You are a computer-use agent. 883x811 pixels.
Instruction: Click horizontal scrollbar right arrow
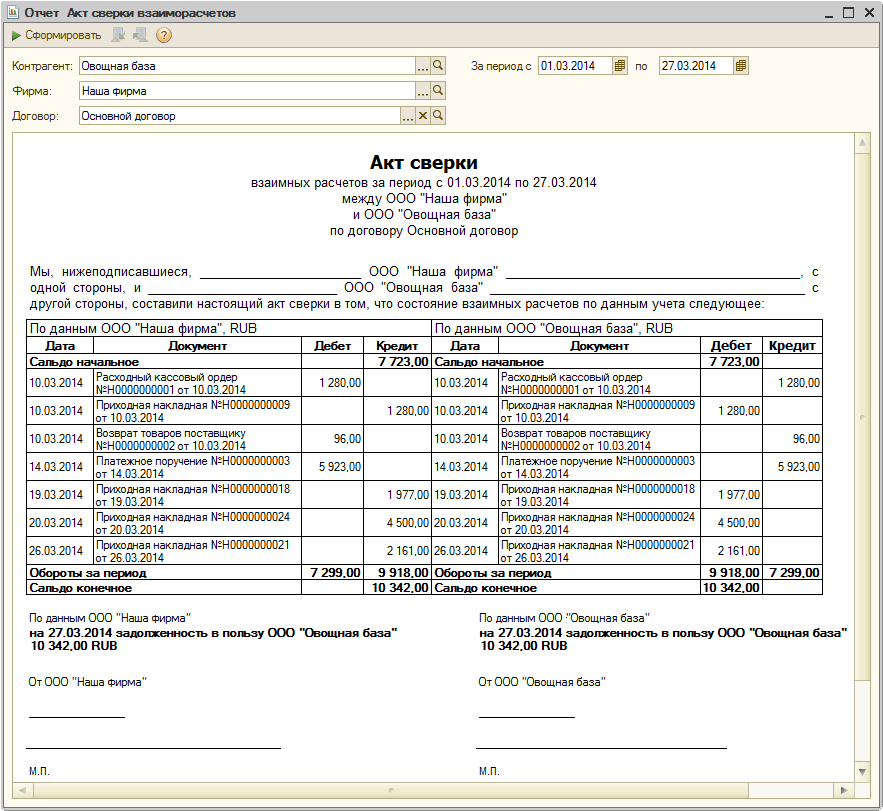click(844, 790)
